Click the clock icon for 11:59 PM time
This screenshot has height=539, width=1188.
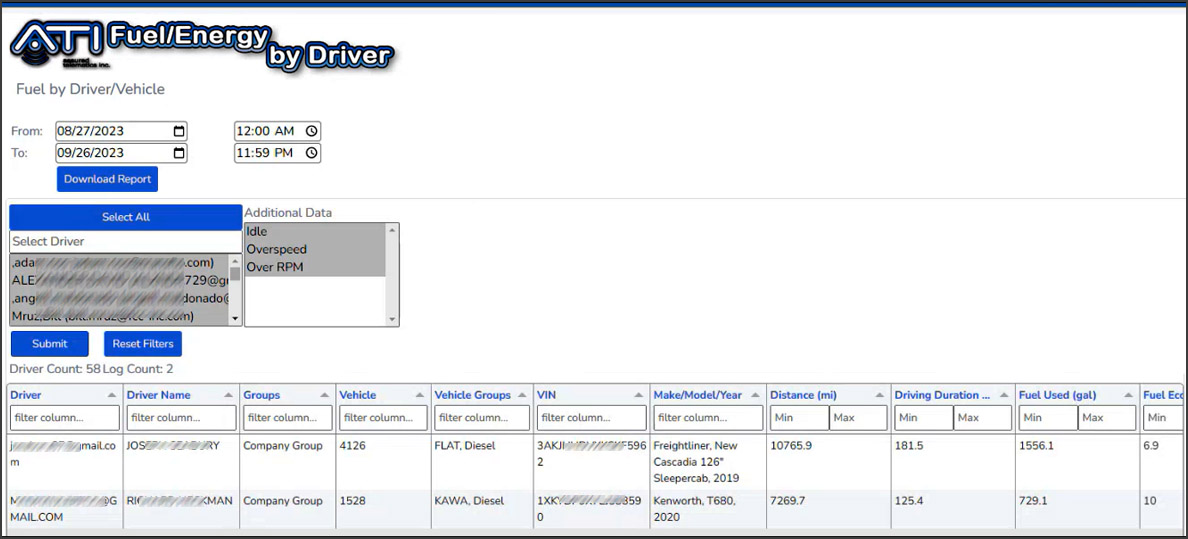point(311,153)
